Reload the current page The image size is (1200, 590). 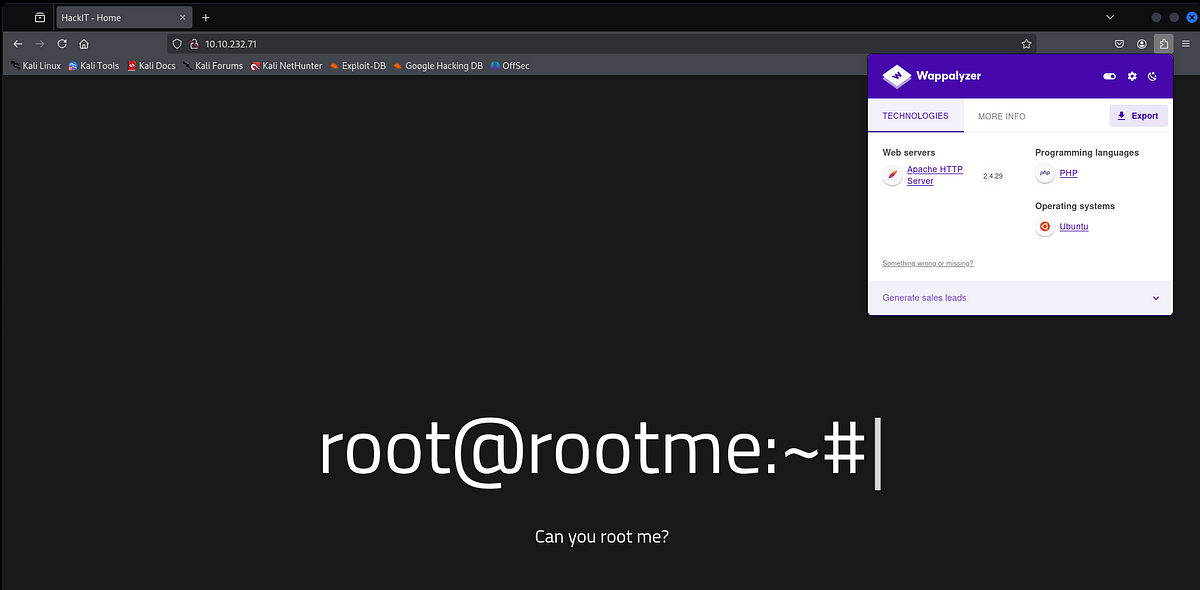62,44
